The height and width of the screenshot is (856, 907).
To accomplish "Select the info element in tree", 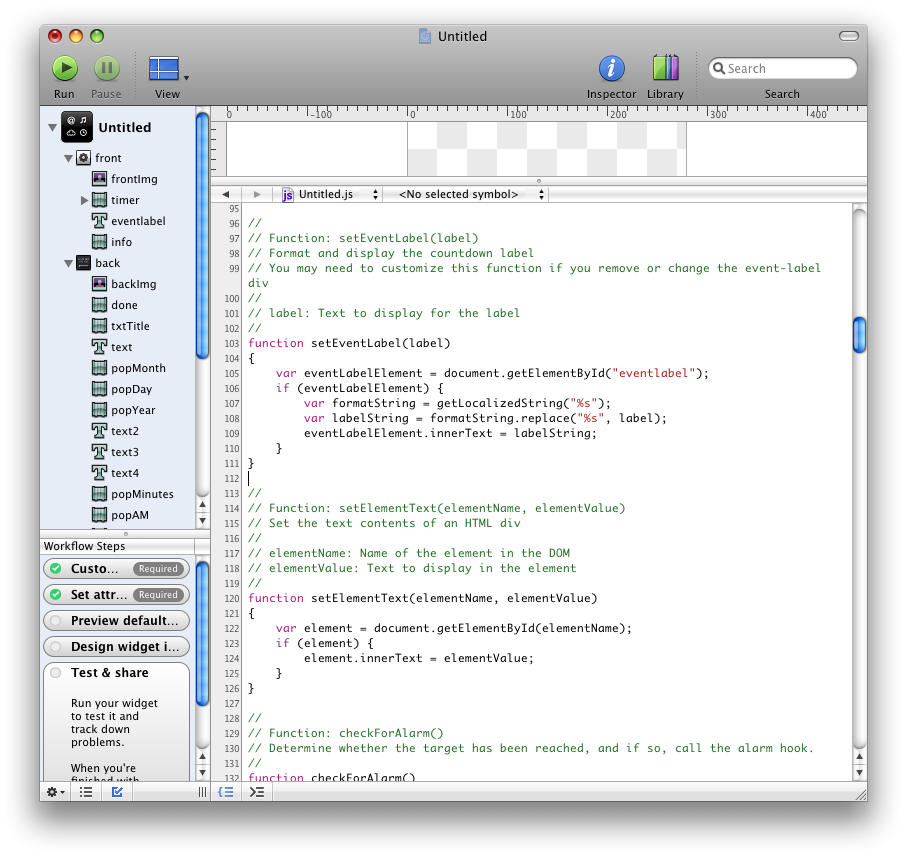I will coord(112,242).
